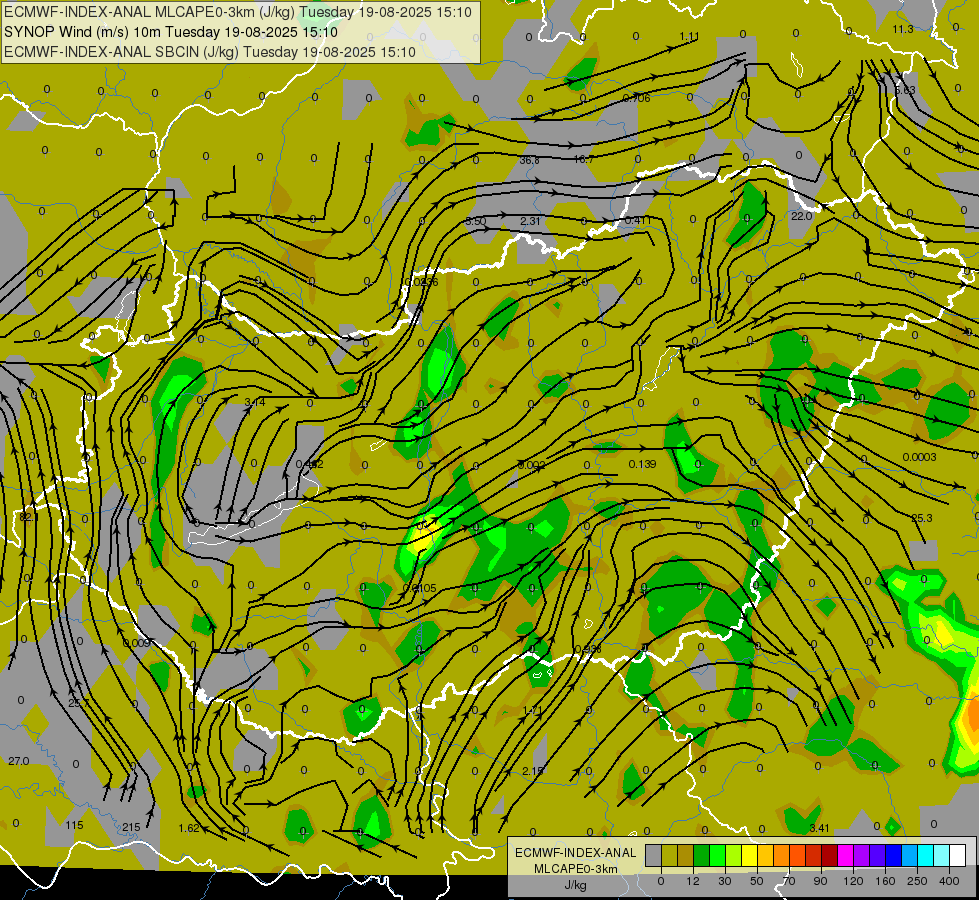Screen dimensions: 979x900
Task: Click the legend tick label 250
Action: click(917, 881)
